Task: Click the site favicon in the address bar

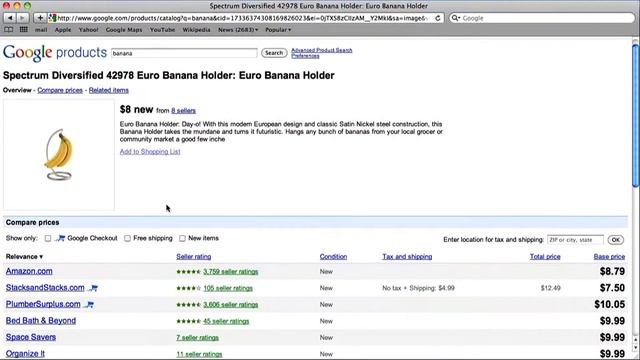Action: point(52,18)
